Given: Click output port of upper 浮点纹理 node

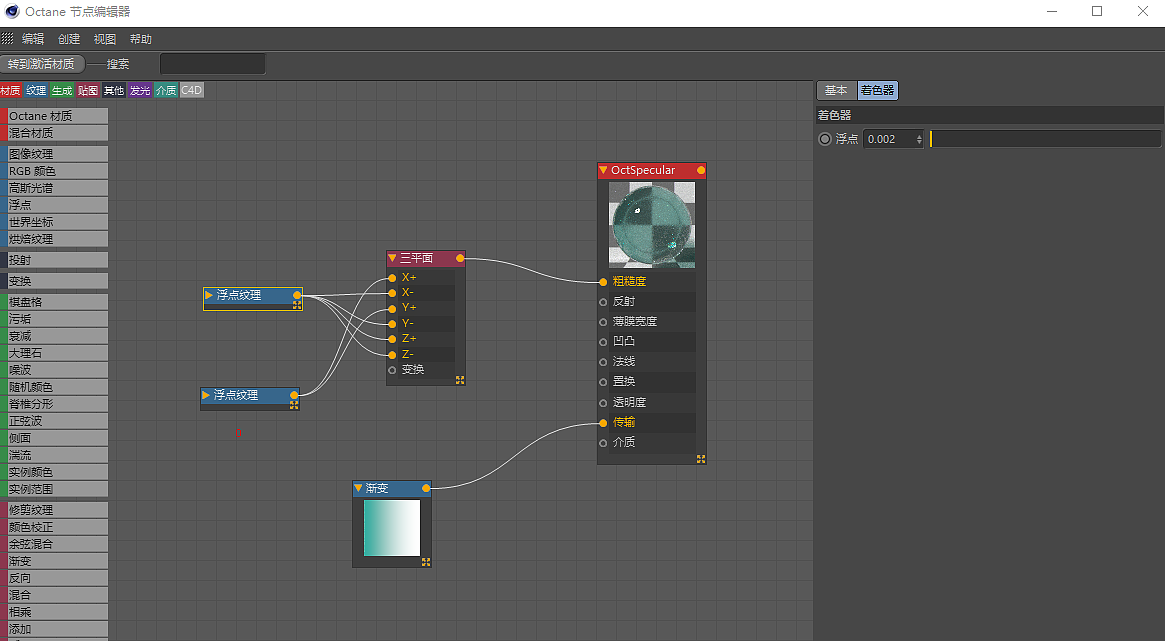Looking at the screenshot, I should (297, 295).
